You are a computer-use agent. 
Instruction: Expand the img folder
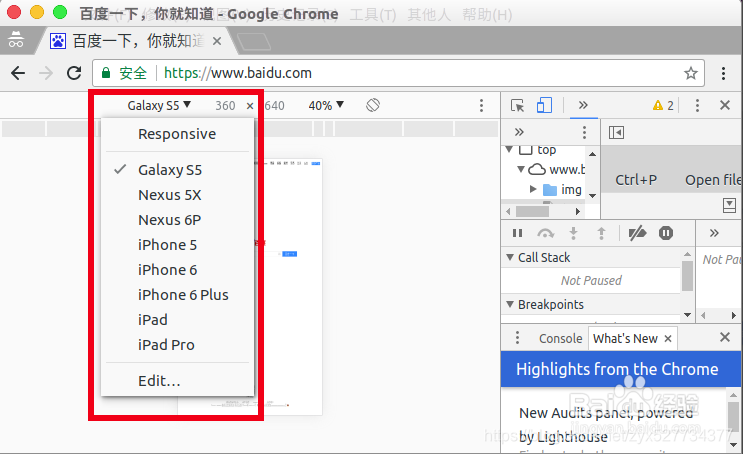533,189
